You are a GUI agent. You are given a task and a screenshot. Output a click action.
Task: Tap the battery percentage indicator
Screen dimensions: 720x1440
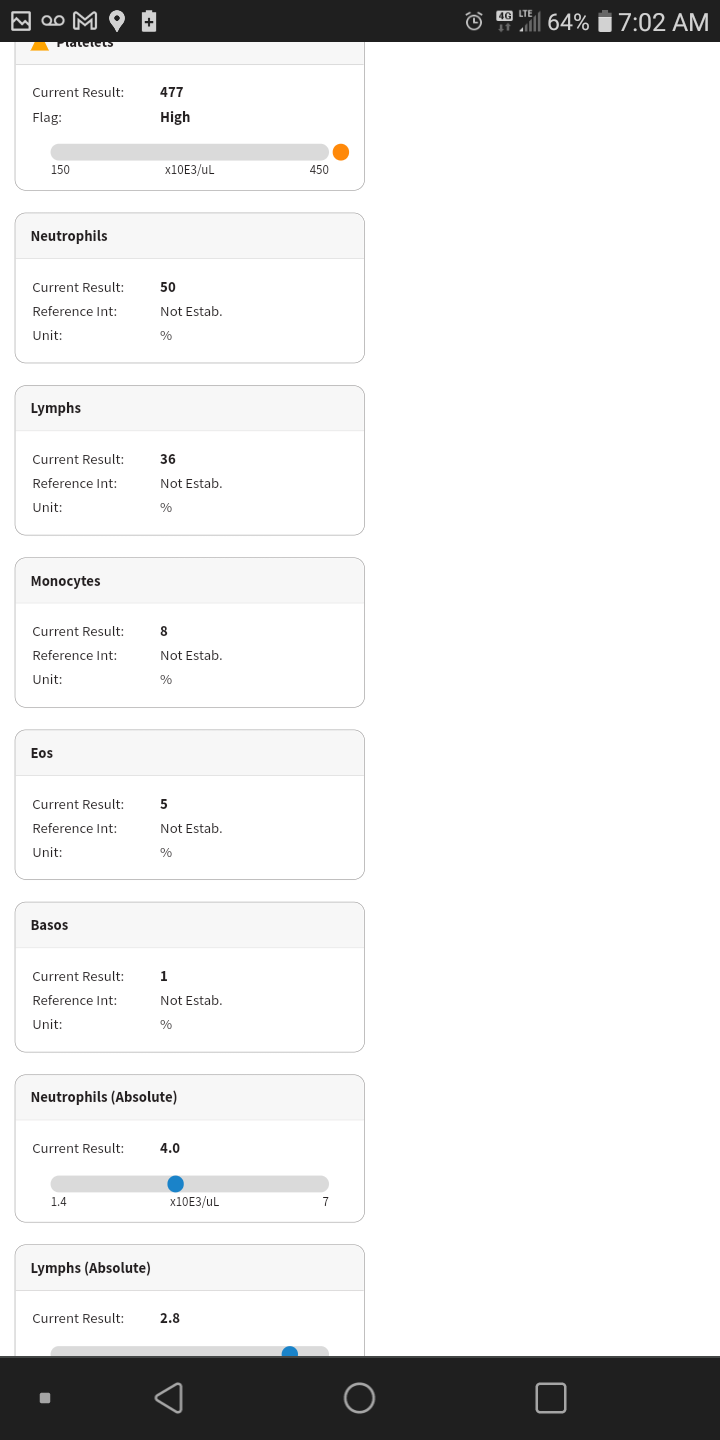point(568,22)
